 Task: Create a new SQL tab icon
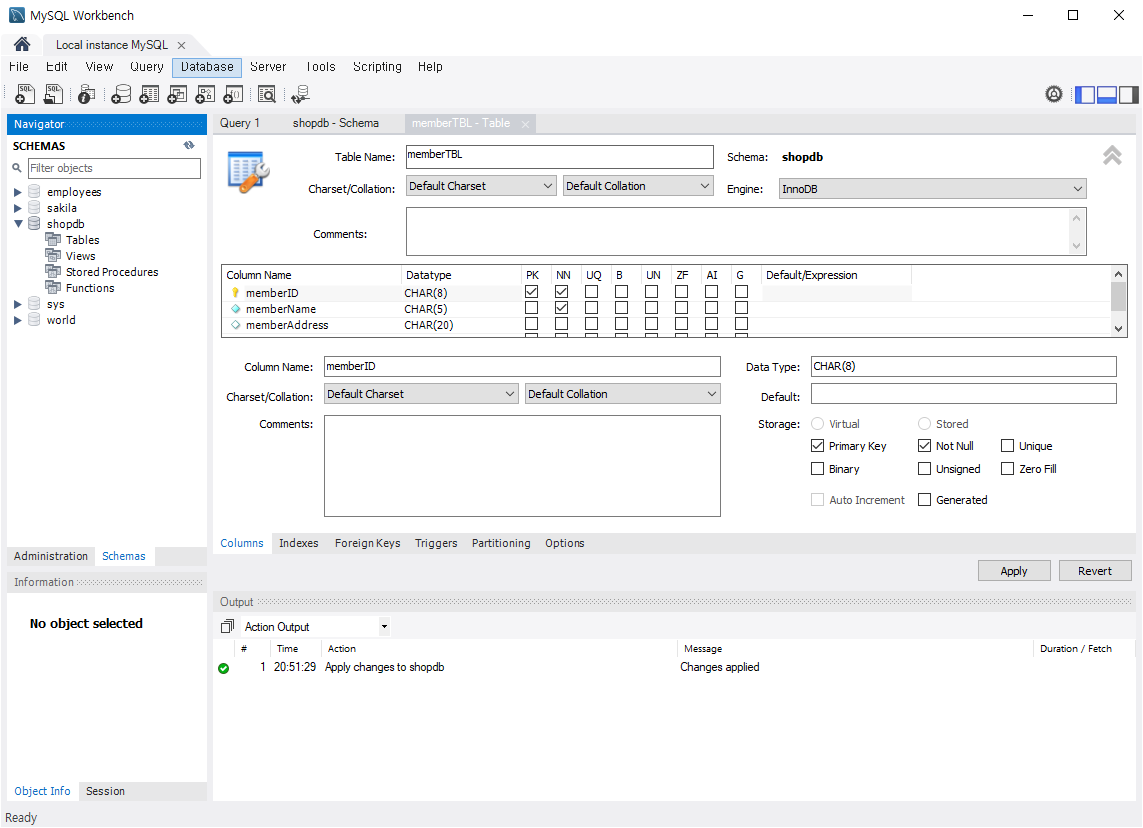pos(25,94)
